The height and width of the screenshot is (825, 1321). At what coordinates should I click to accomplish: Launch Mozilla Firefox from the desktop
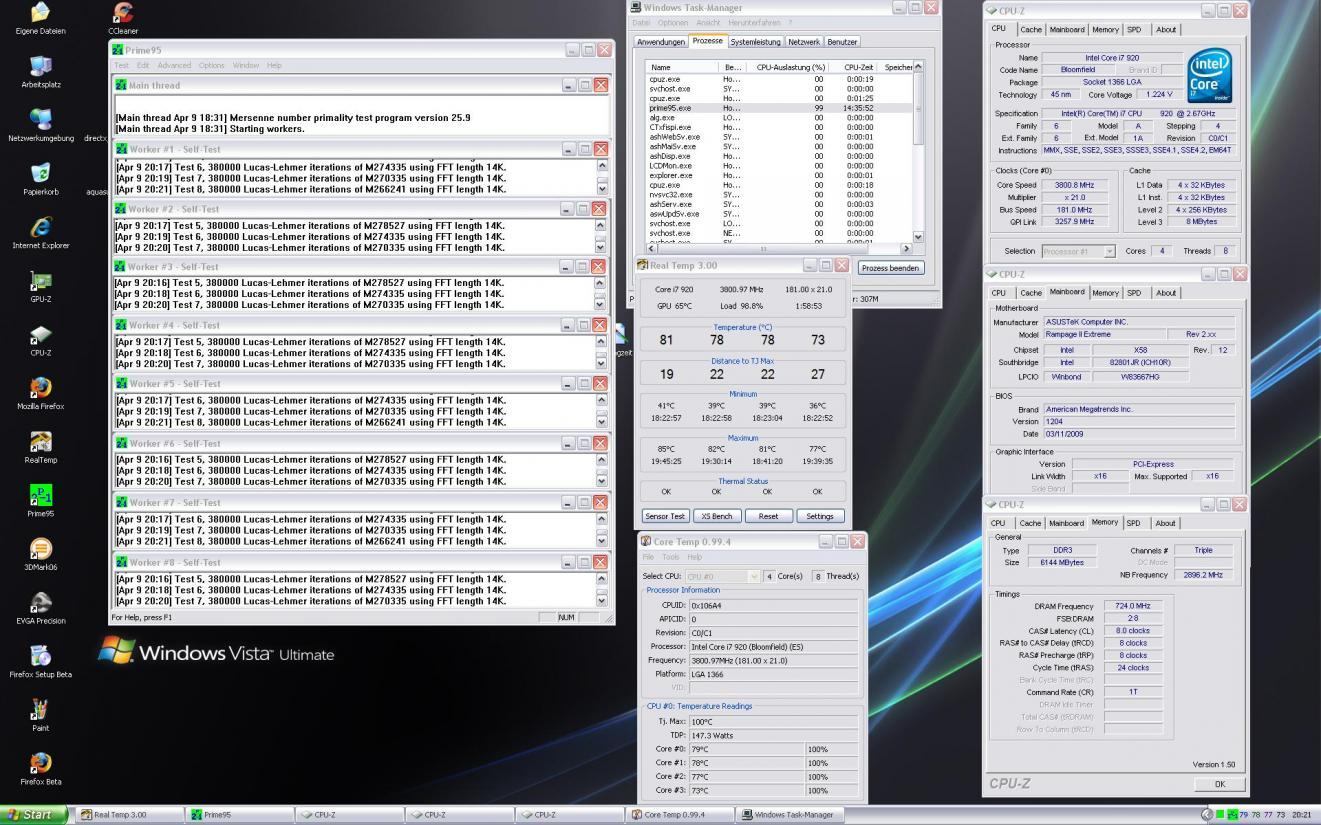pos(41,394)
